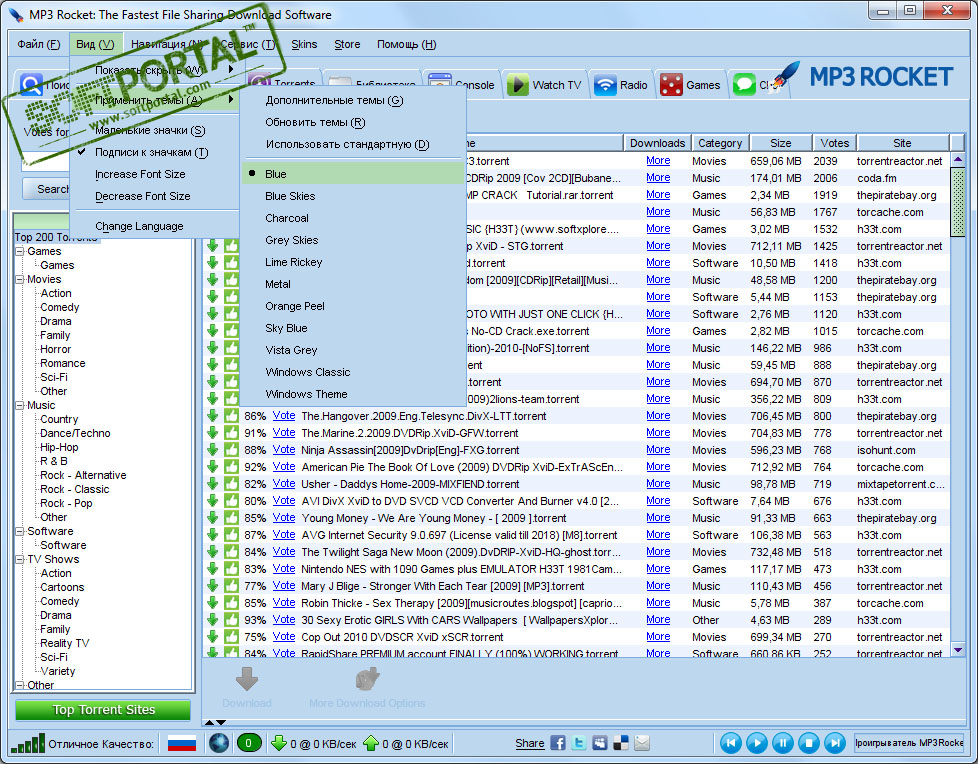
Task: Click previous track player button
Action: (731, 743)
